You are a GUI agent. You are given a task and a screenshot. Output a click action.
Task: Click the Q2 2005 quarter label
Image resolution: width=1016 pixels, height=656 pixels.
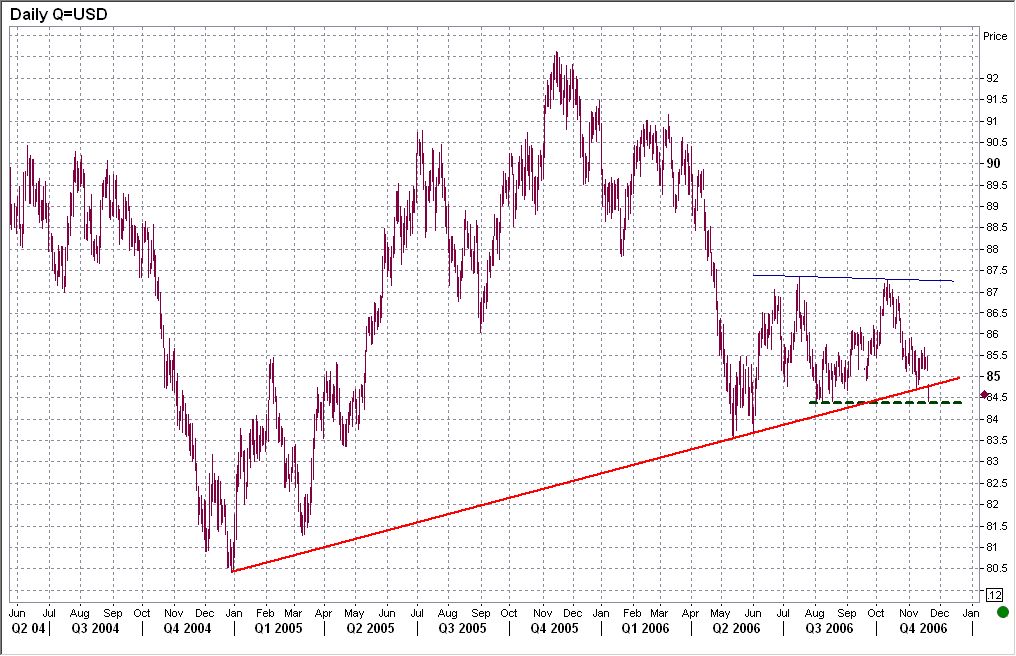370,628
